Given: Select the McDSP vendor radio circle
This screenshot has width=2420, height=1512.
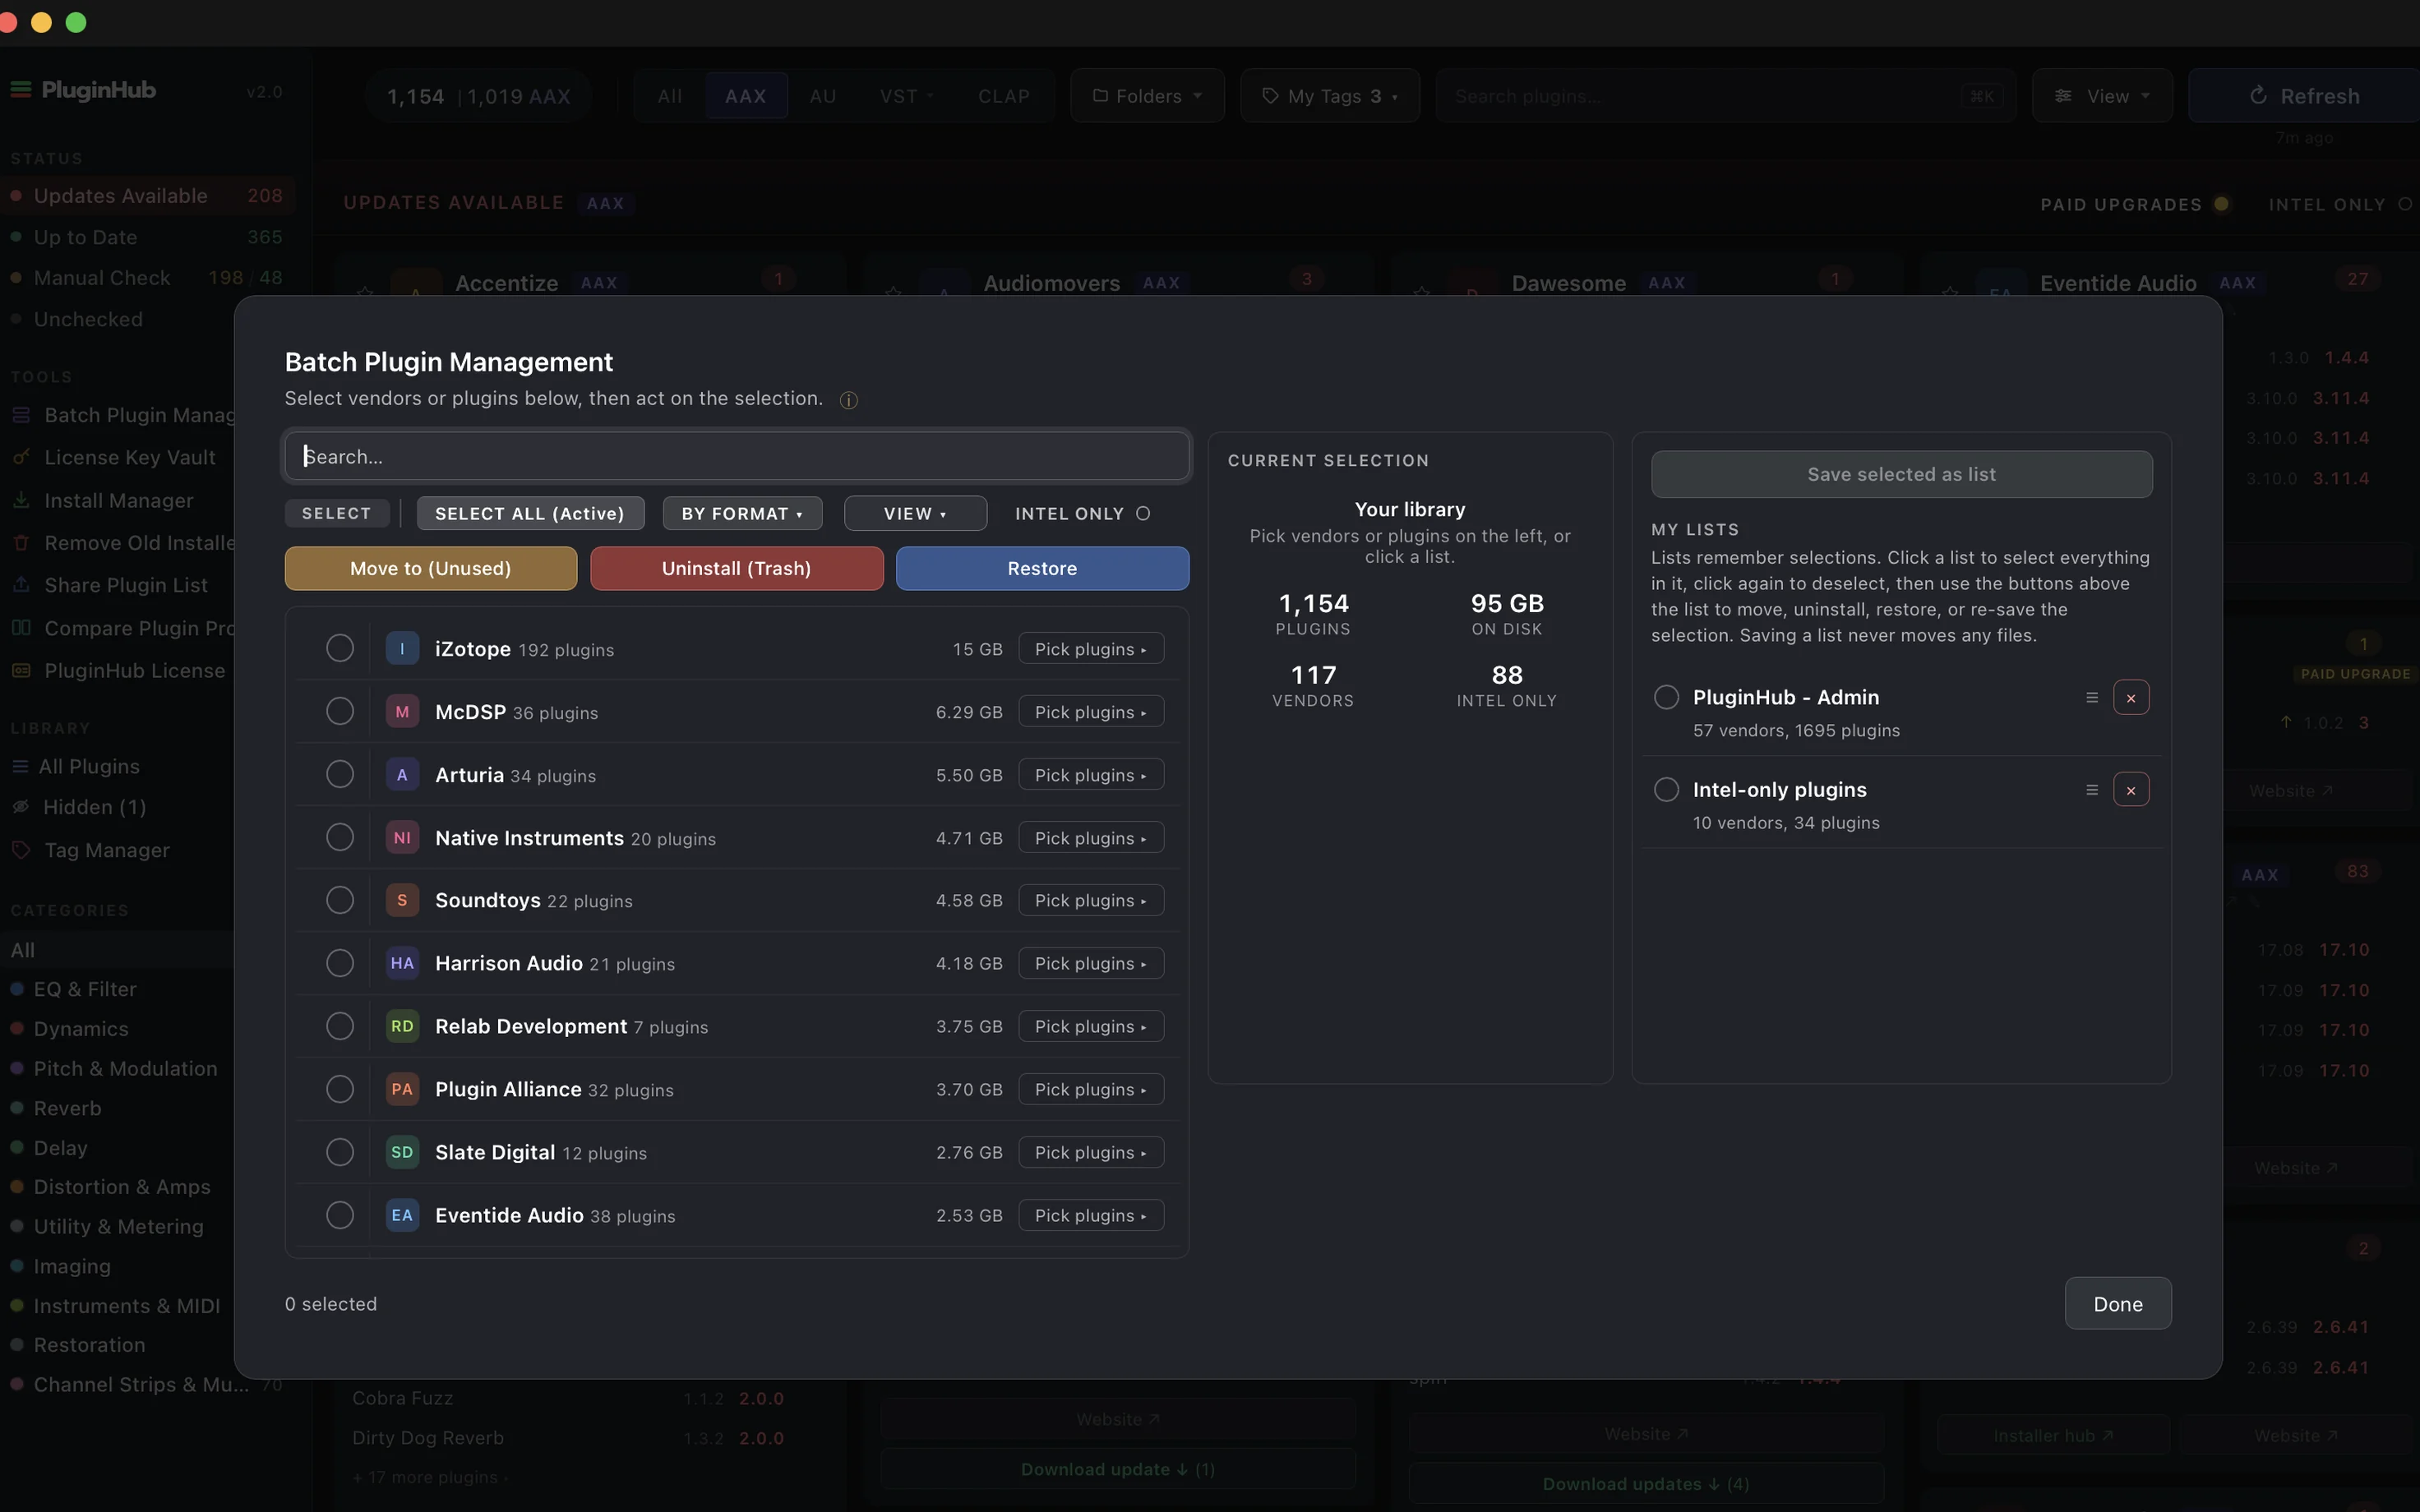Looking at the screenshot, I should coord(340,711).
